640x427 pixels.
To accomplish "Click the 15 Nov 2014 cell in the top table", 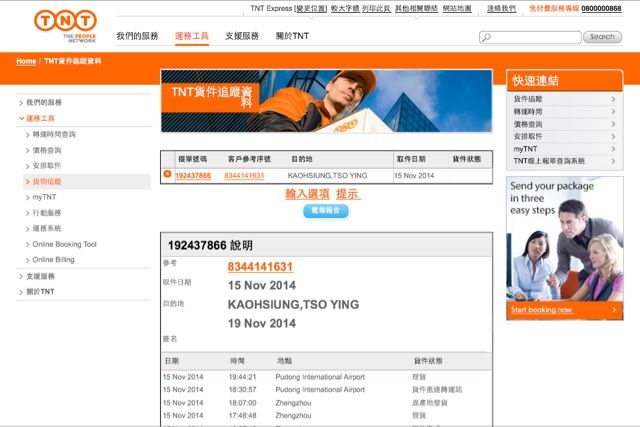I will click(414, 176).
